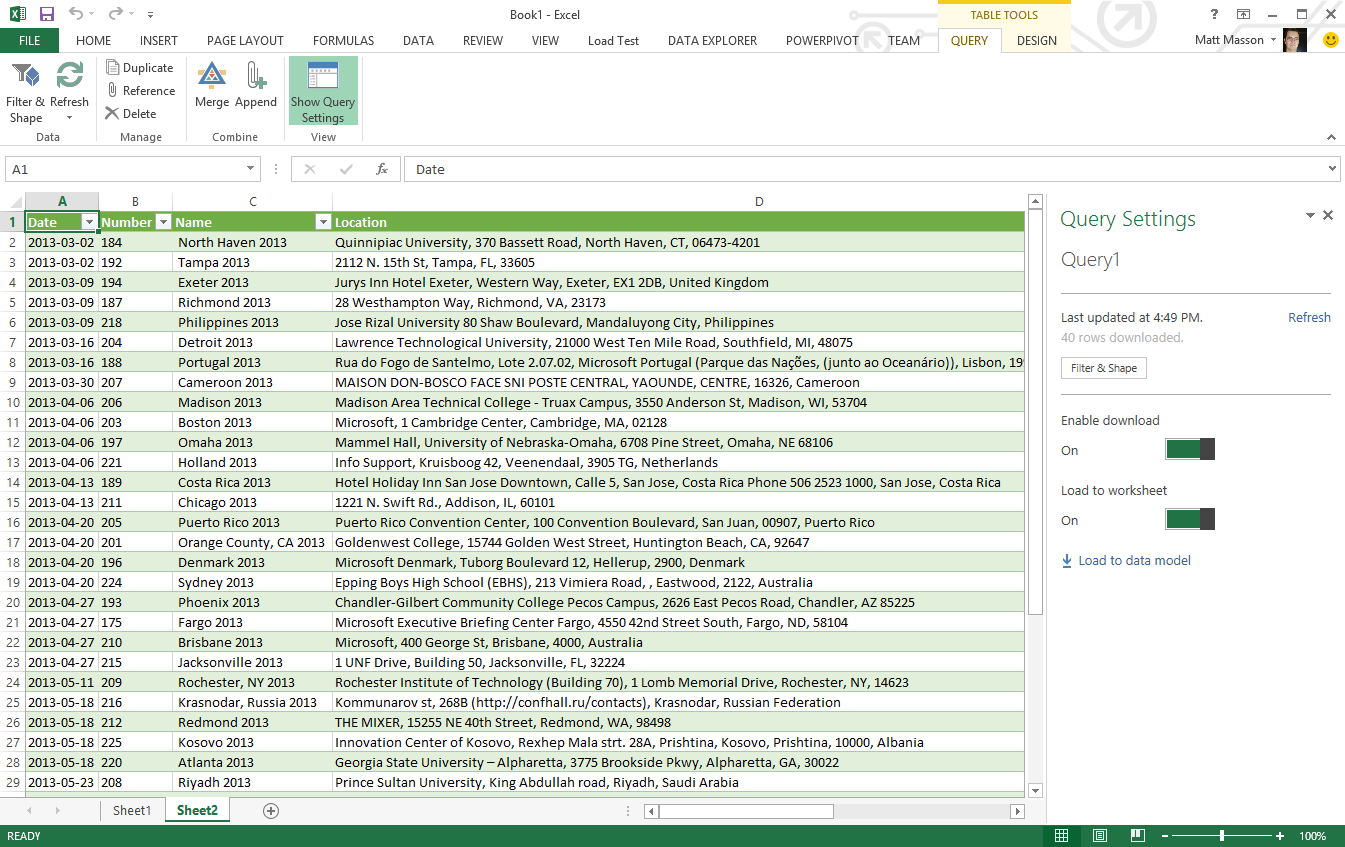This screenshot has height=847, width=1345.
Task: Click the horizontal scrollbar thumb
Action: [x=746, y=811]
